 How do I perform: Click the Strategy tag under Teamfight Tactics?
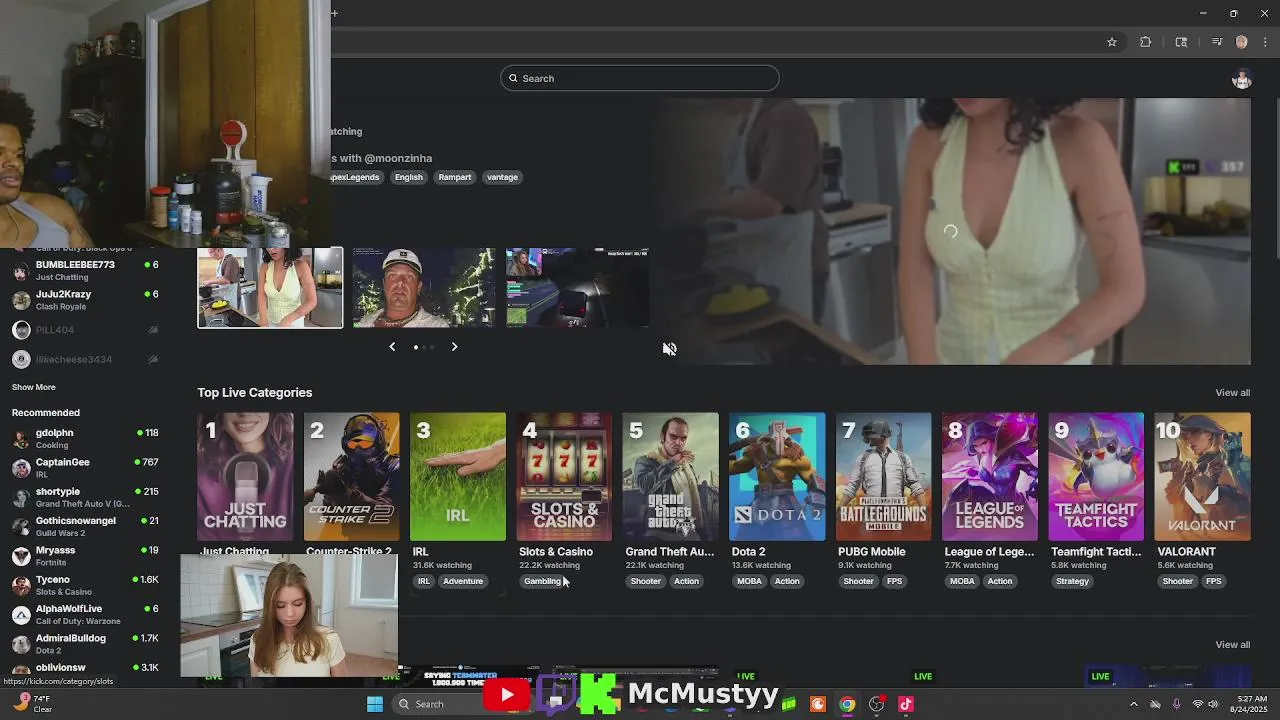click(1072, 581)
